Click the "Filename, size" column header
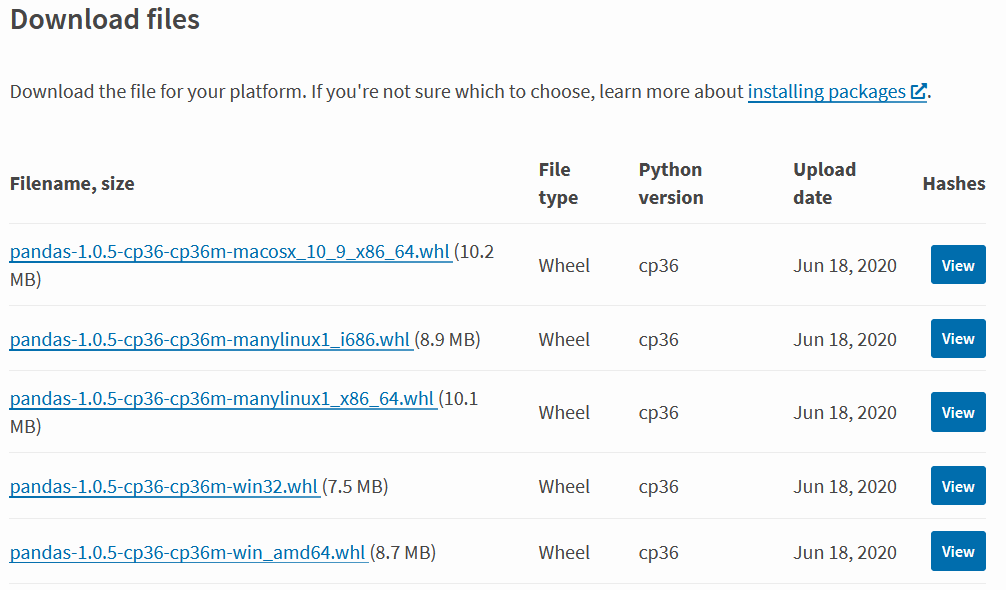This screenshot has height=590, width=1006. [72, 184]
